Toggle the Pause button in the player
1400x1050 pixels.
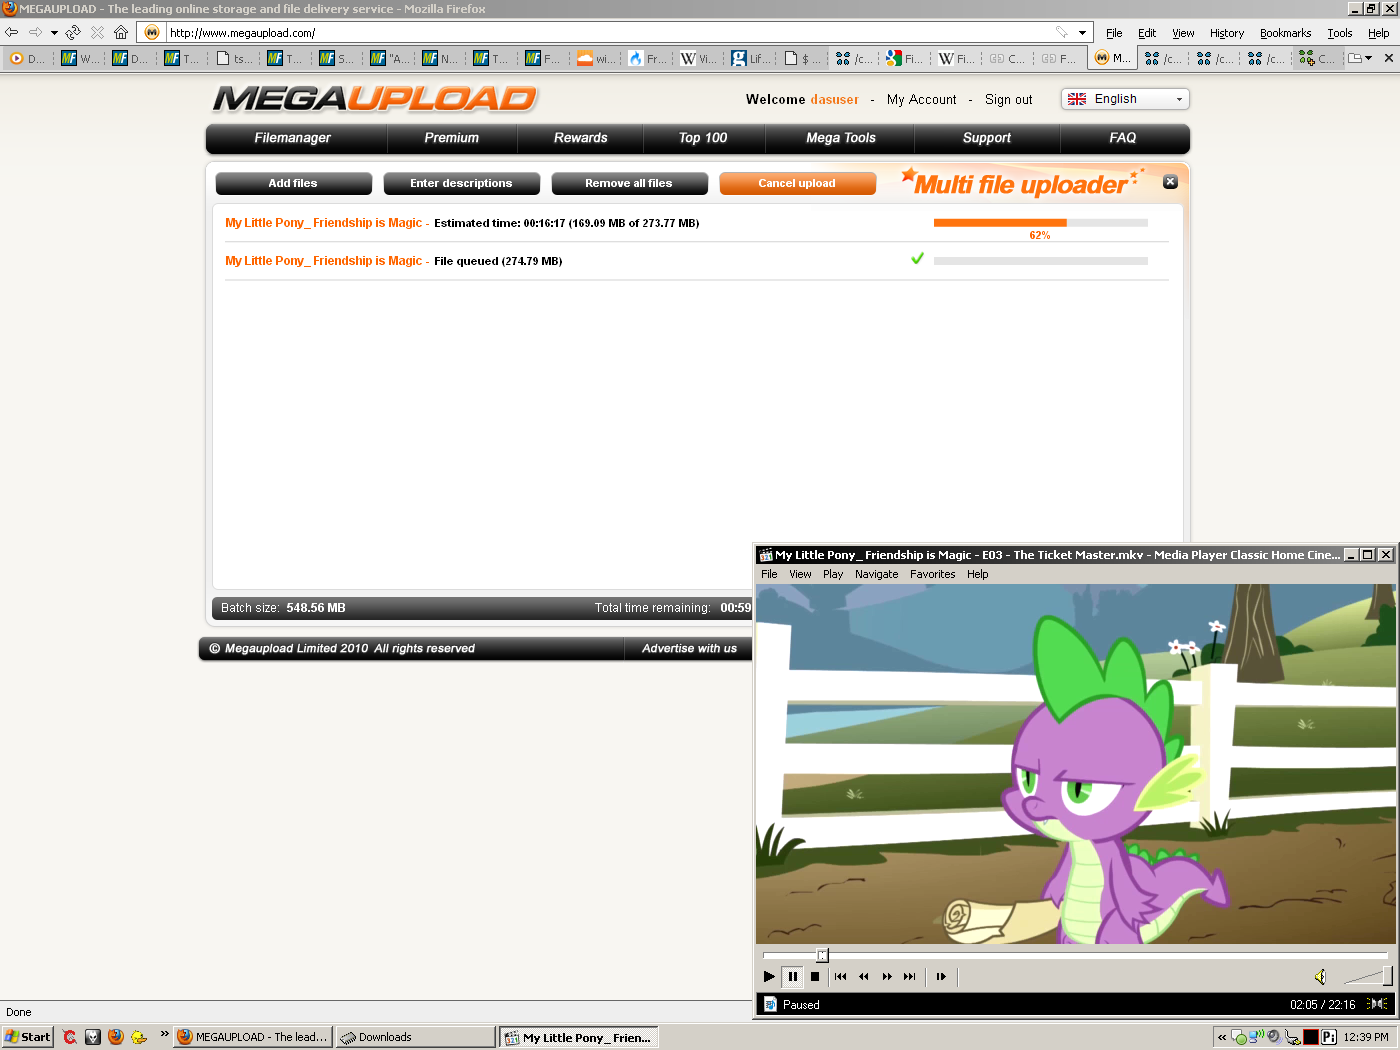[x=792, y=977]
